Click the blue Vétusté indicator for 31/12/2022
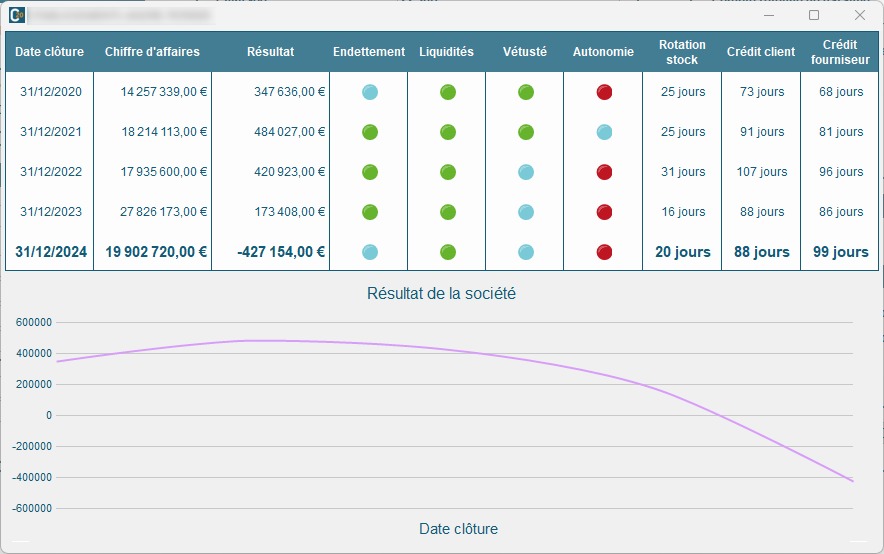884x554 pixels. [526, 172]
